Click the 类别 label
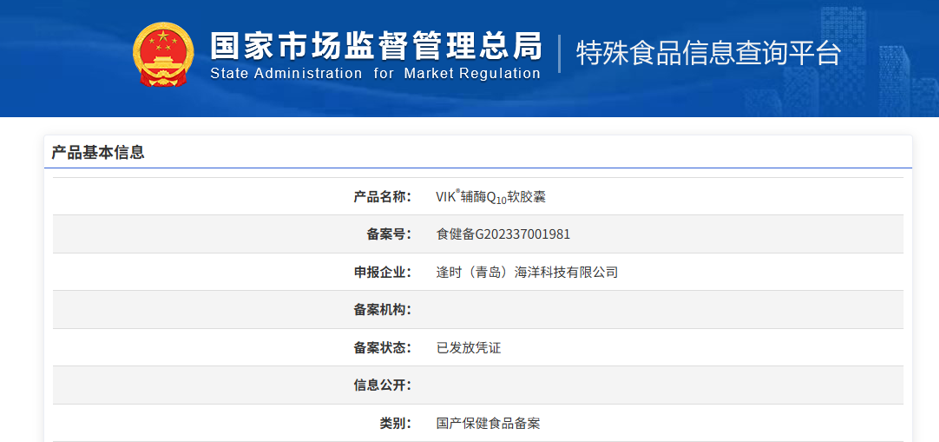Image resolution: width=939 pixels, height=442 pixels. pos(396,423)
